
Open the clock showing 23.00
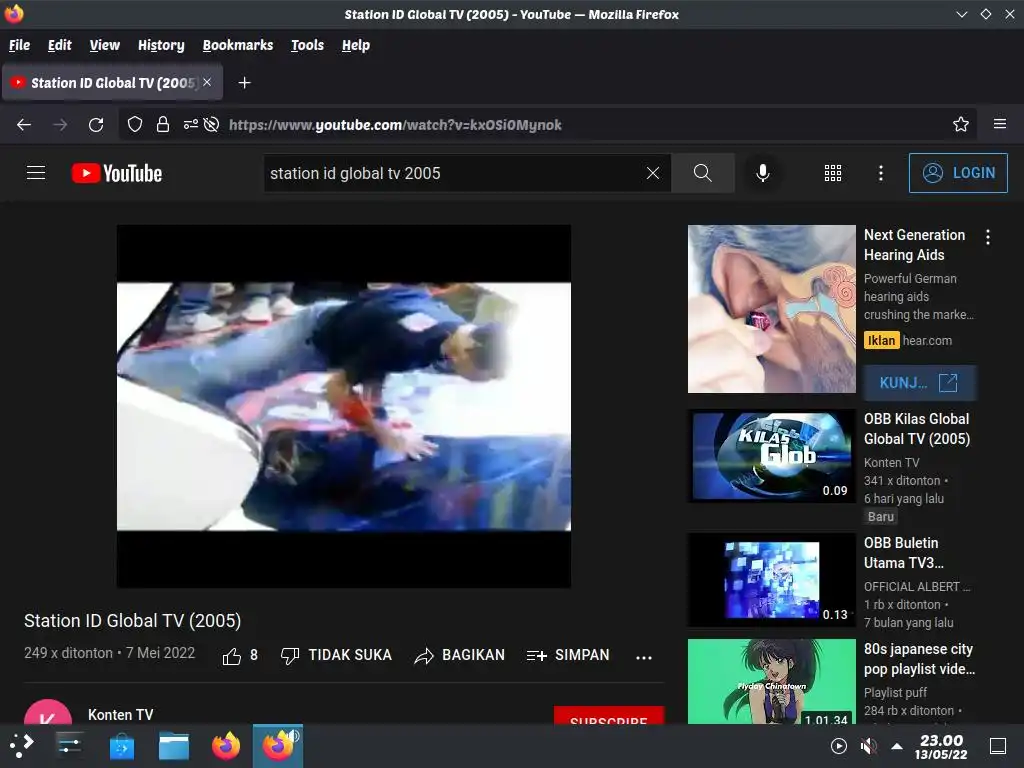[x=941, y=746]
